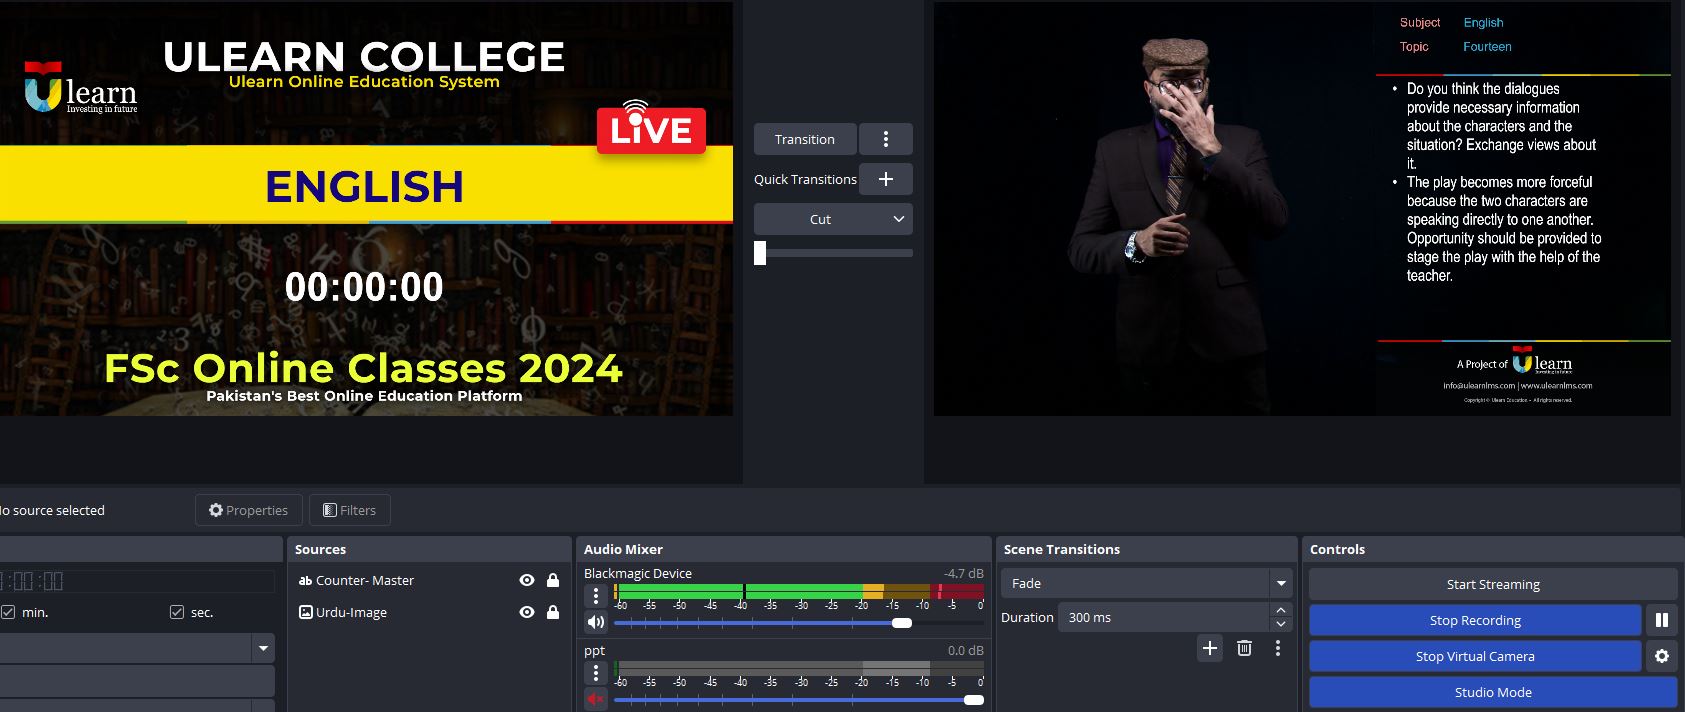Screen dimensions: 1685x712
Task: Toggle Studio Mode off
Action: [1493, 692]
